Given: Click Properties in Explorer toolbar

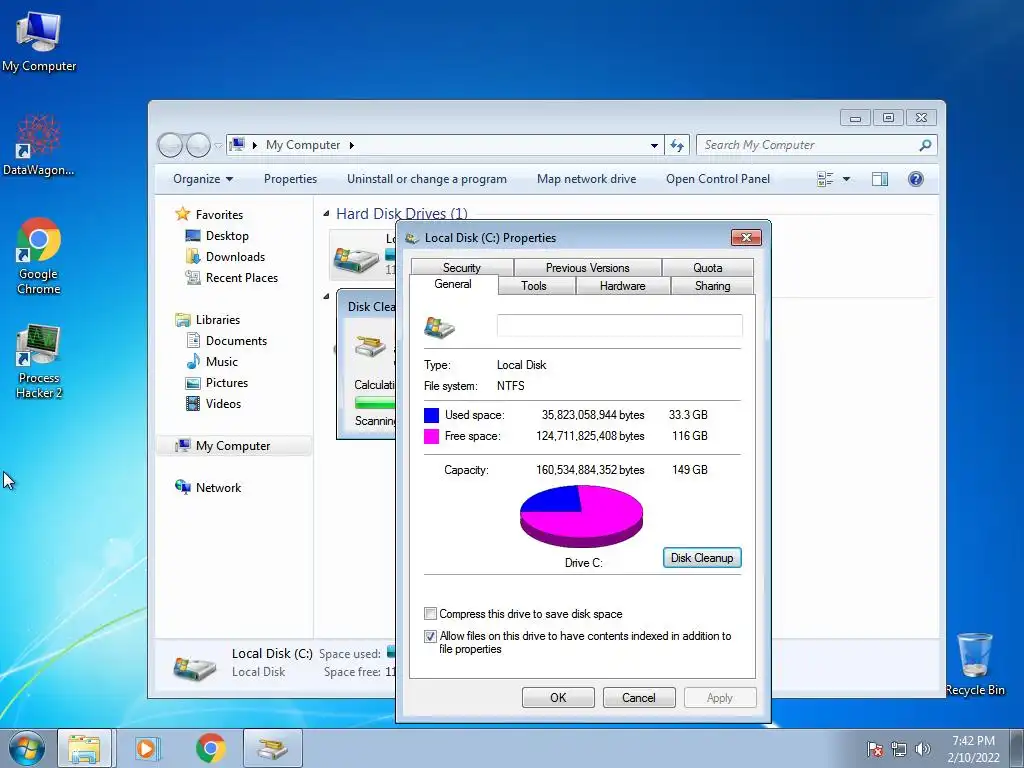Looking at the screenshot, I should point(290,179).
